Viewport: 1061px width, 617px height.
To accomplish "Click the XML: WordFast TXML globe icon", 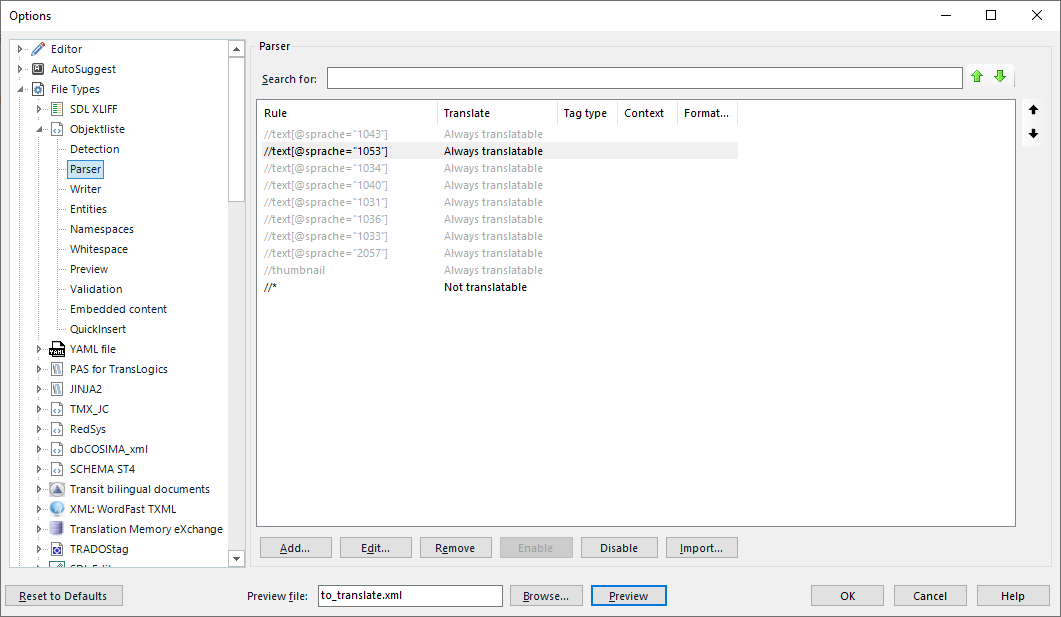I will coord(55,508).
